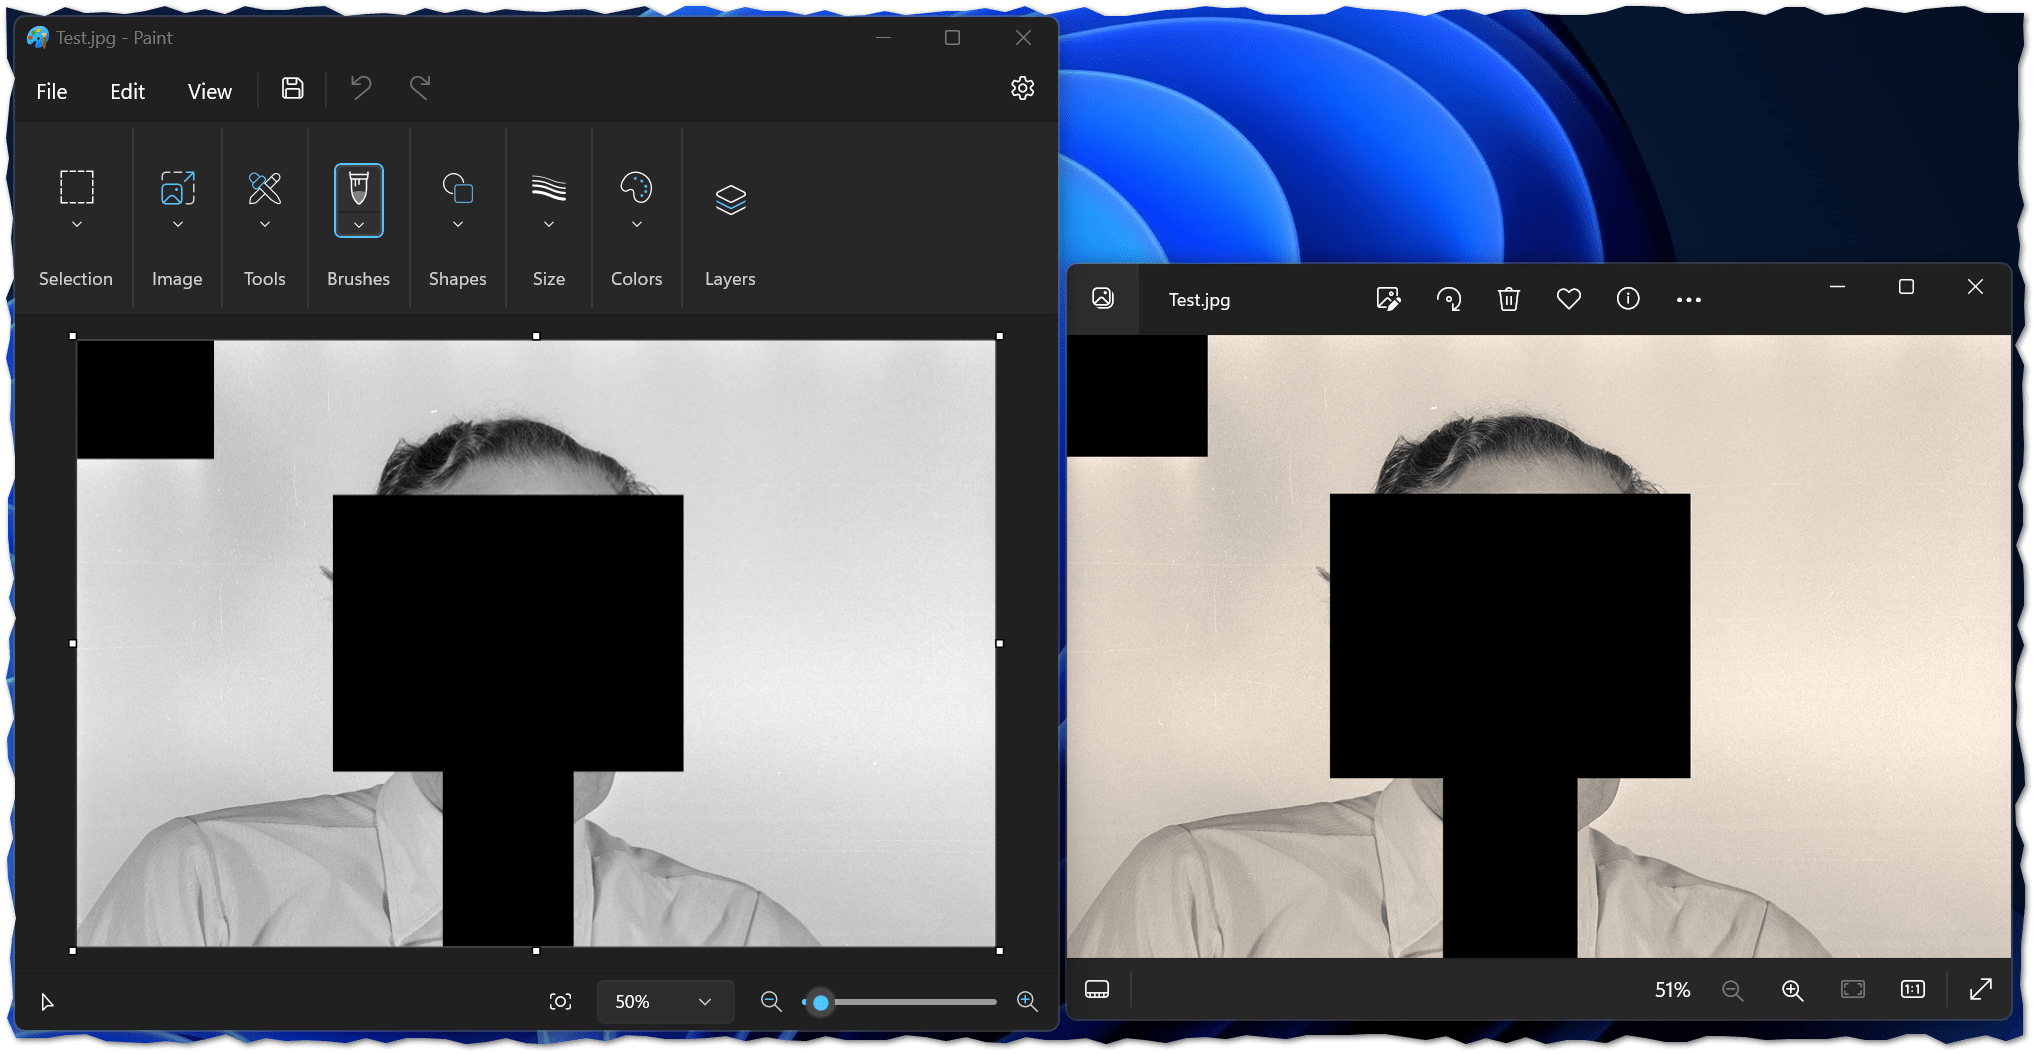Open the Image tools in Paint
This screenshot has height=1054, width=2035.
coord(177,189)
